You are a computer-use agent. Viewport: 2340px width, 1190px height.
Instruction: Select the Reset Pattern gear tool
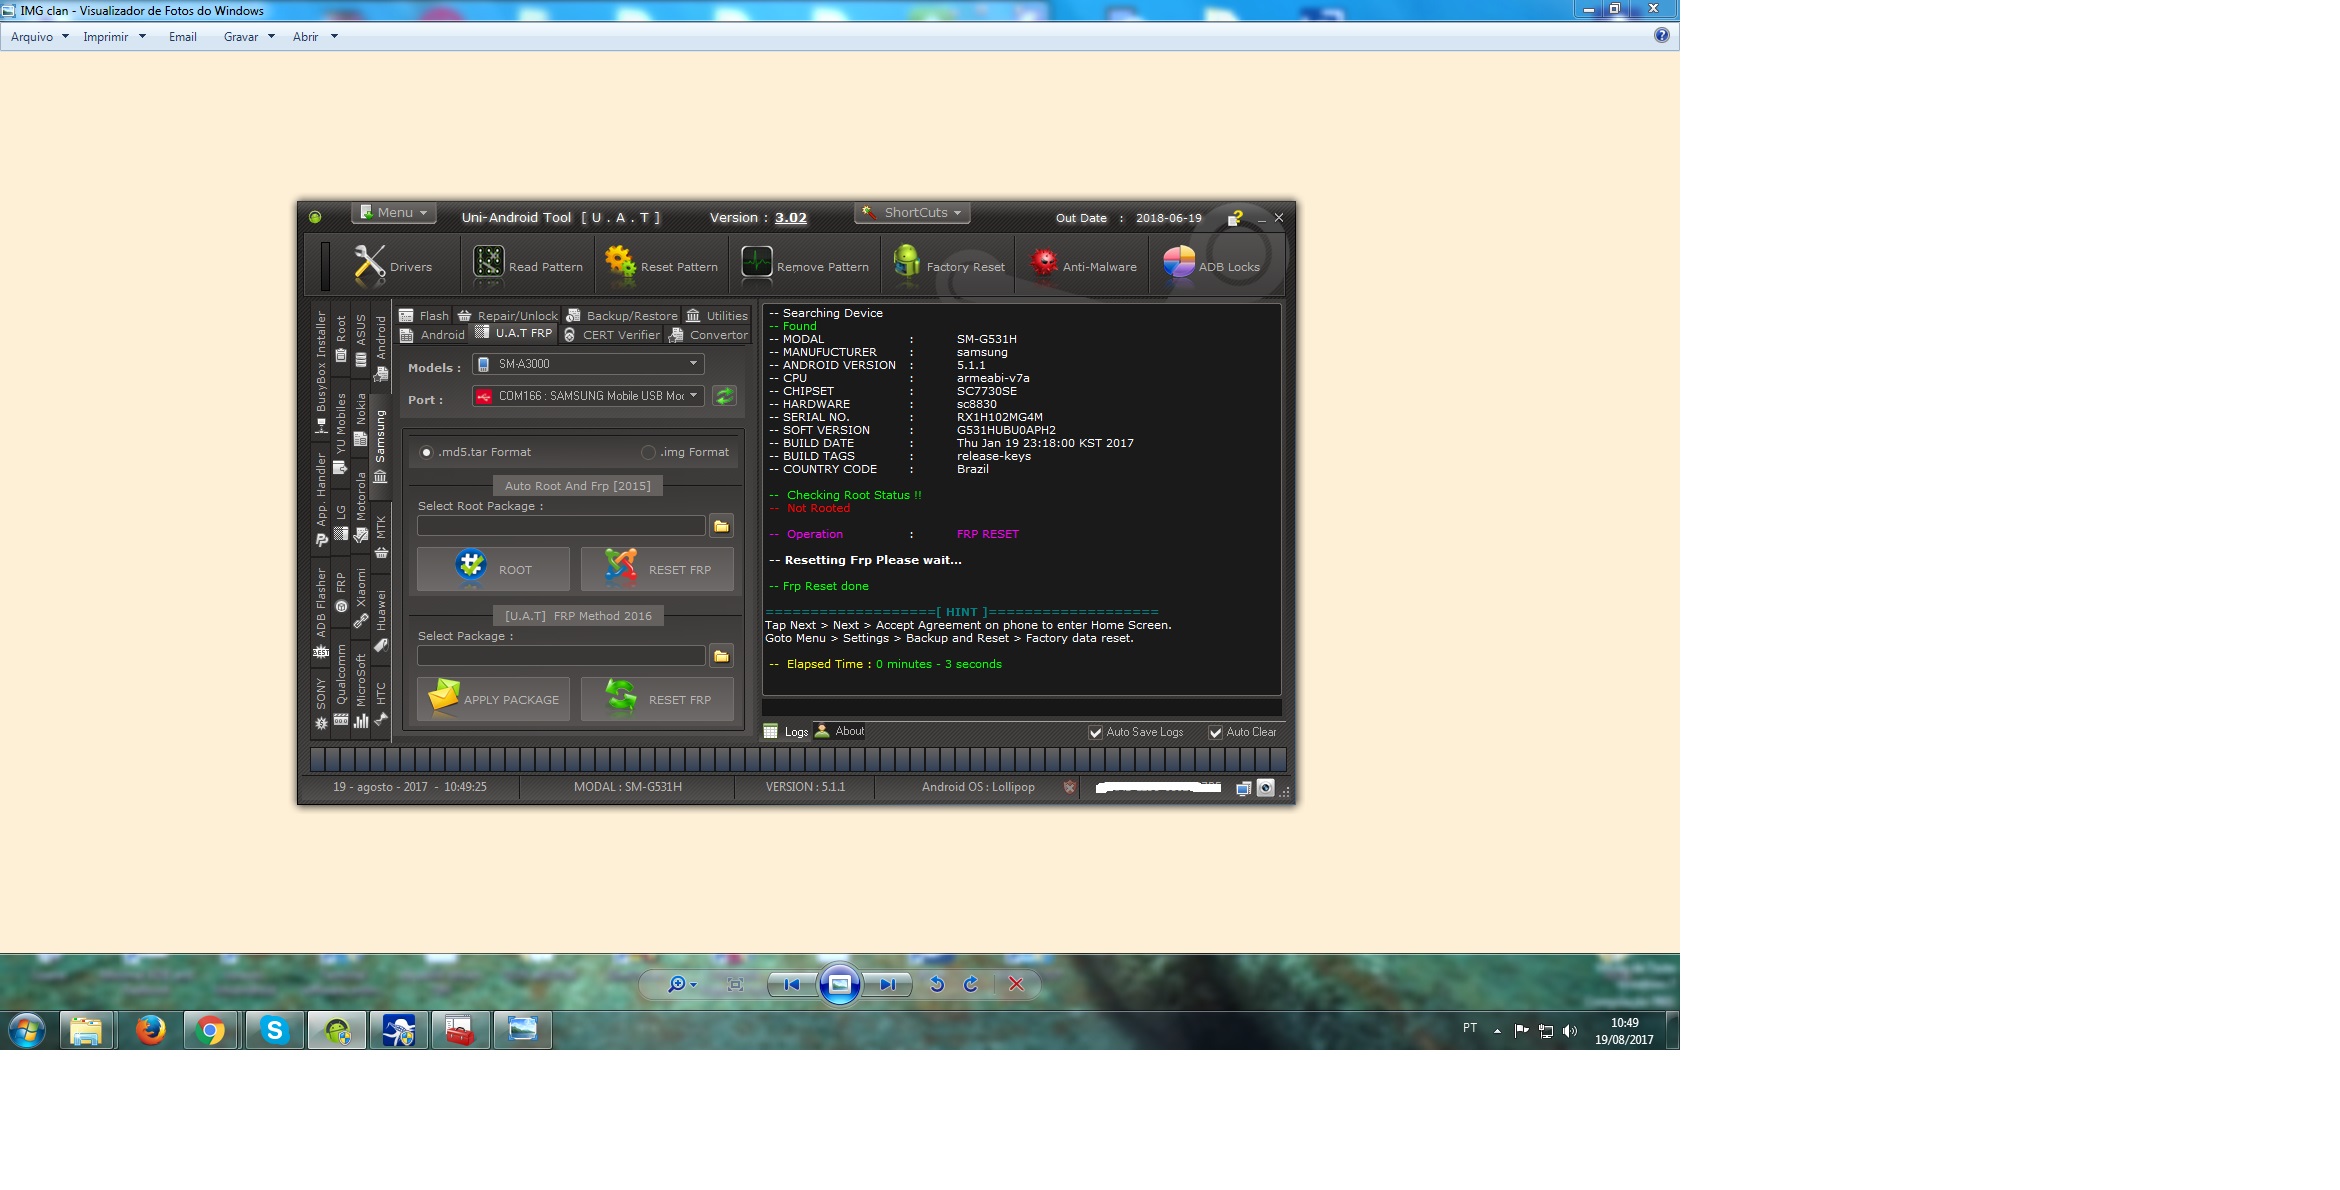pos(662,266)
